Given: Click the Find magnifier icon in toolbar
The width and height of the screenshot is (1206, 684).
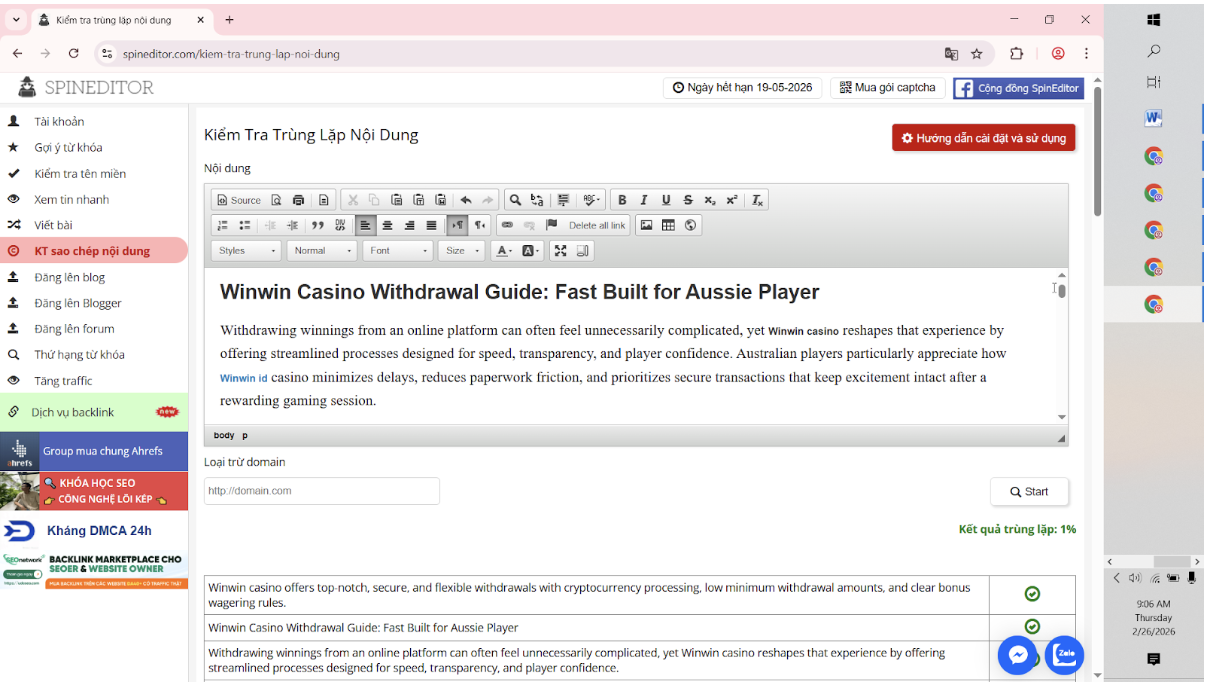Looking at the screenshot, I should tap(515, 200).
